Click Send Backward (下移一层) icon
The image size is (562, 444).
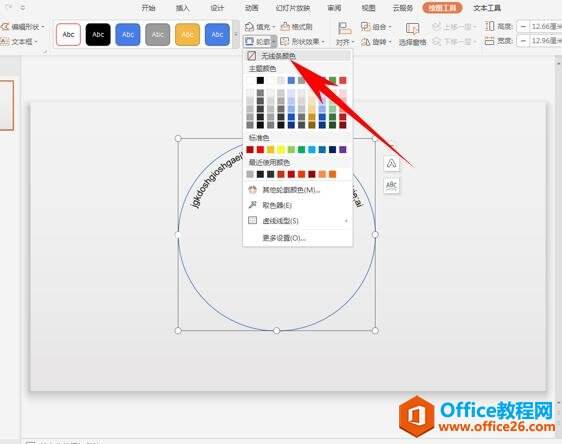click(436, 42)
